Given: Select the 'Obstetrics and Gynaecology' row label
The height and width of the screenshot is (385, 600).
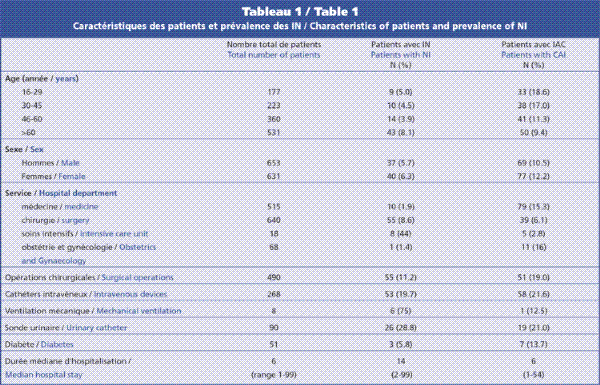Looking at the screenshot, I should click(88, 254).
